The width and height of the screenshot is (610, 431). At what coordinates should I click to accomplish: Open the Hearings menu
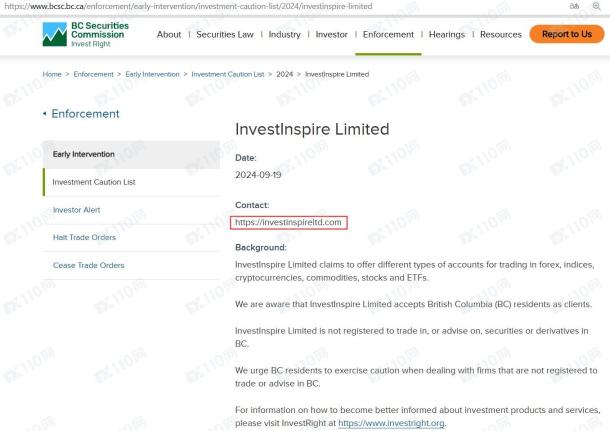pos(447,34)
